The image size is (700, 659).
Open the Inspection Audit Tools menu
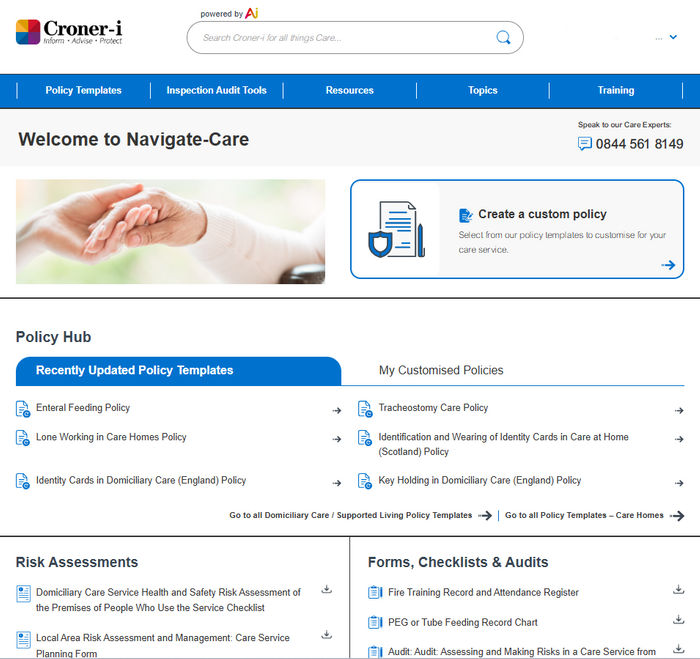[x=216, y=90]
